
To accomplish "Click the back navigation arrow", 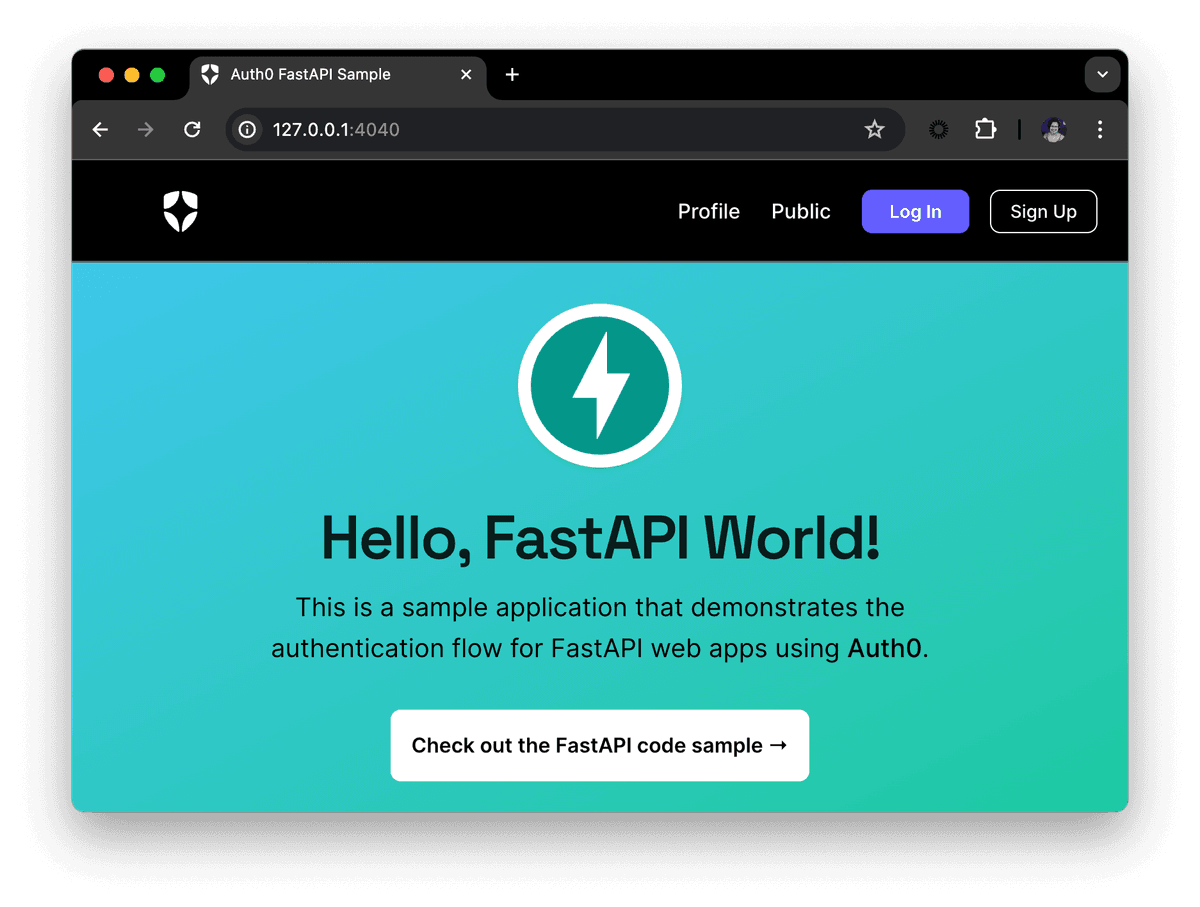I will point(99,129).
